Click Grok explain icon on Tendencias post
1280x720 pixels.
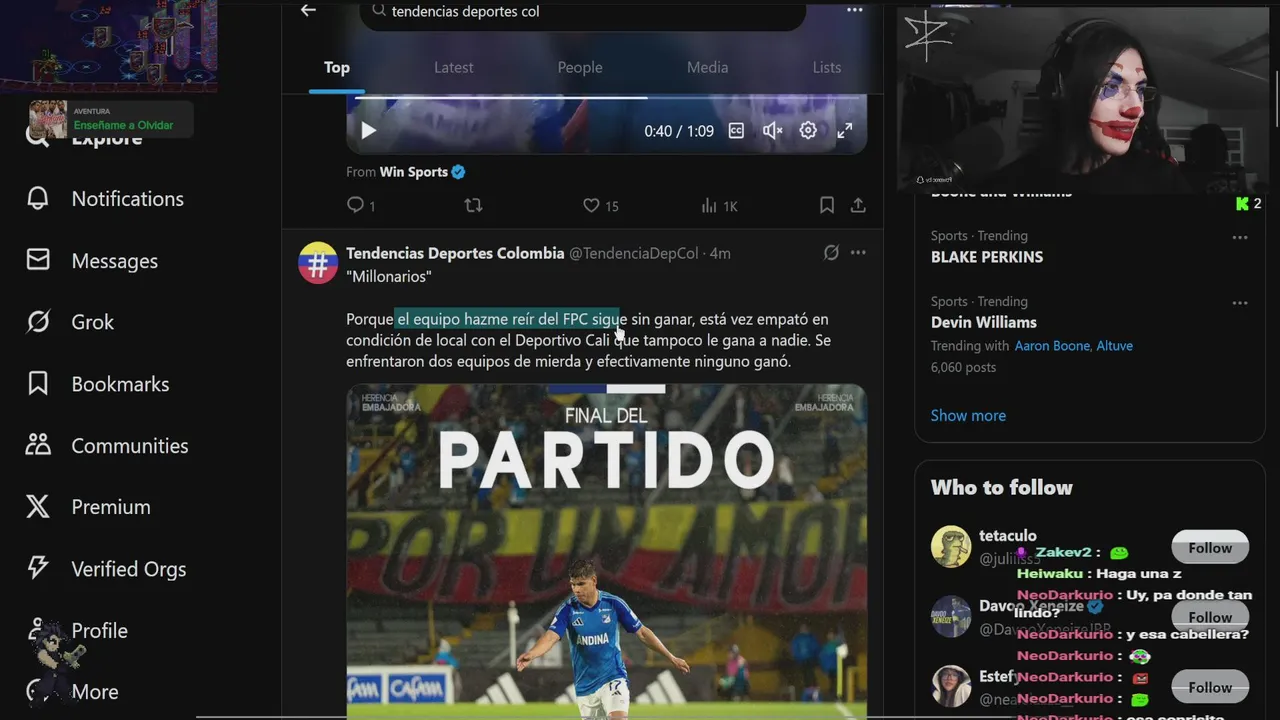(831, 253)
